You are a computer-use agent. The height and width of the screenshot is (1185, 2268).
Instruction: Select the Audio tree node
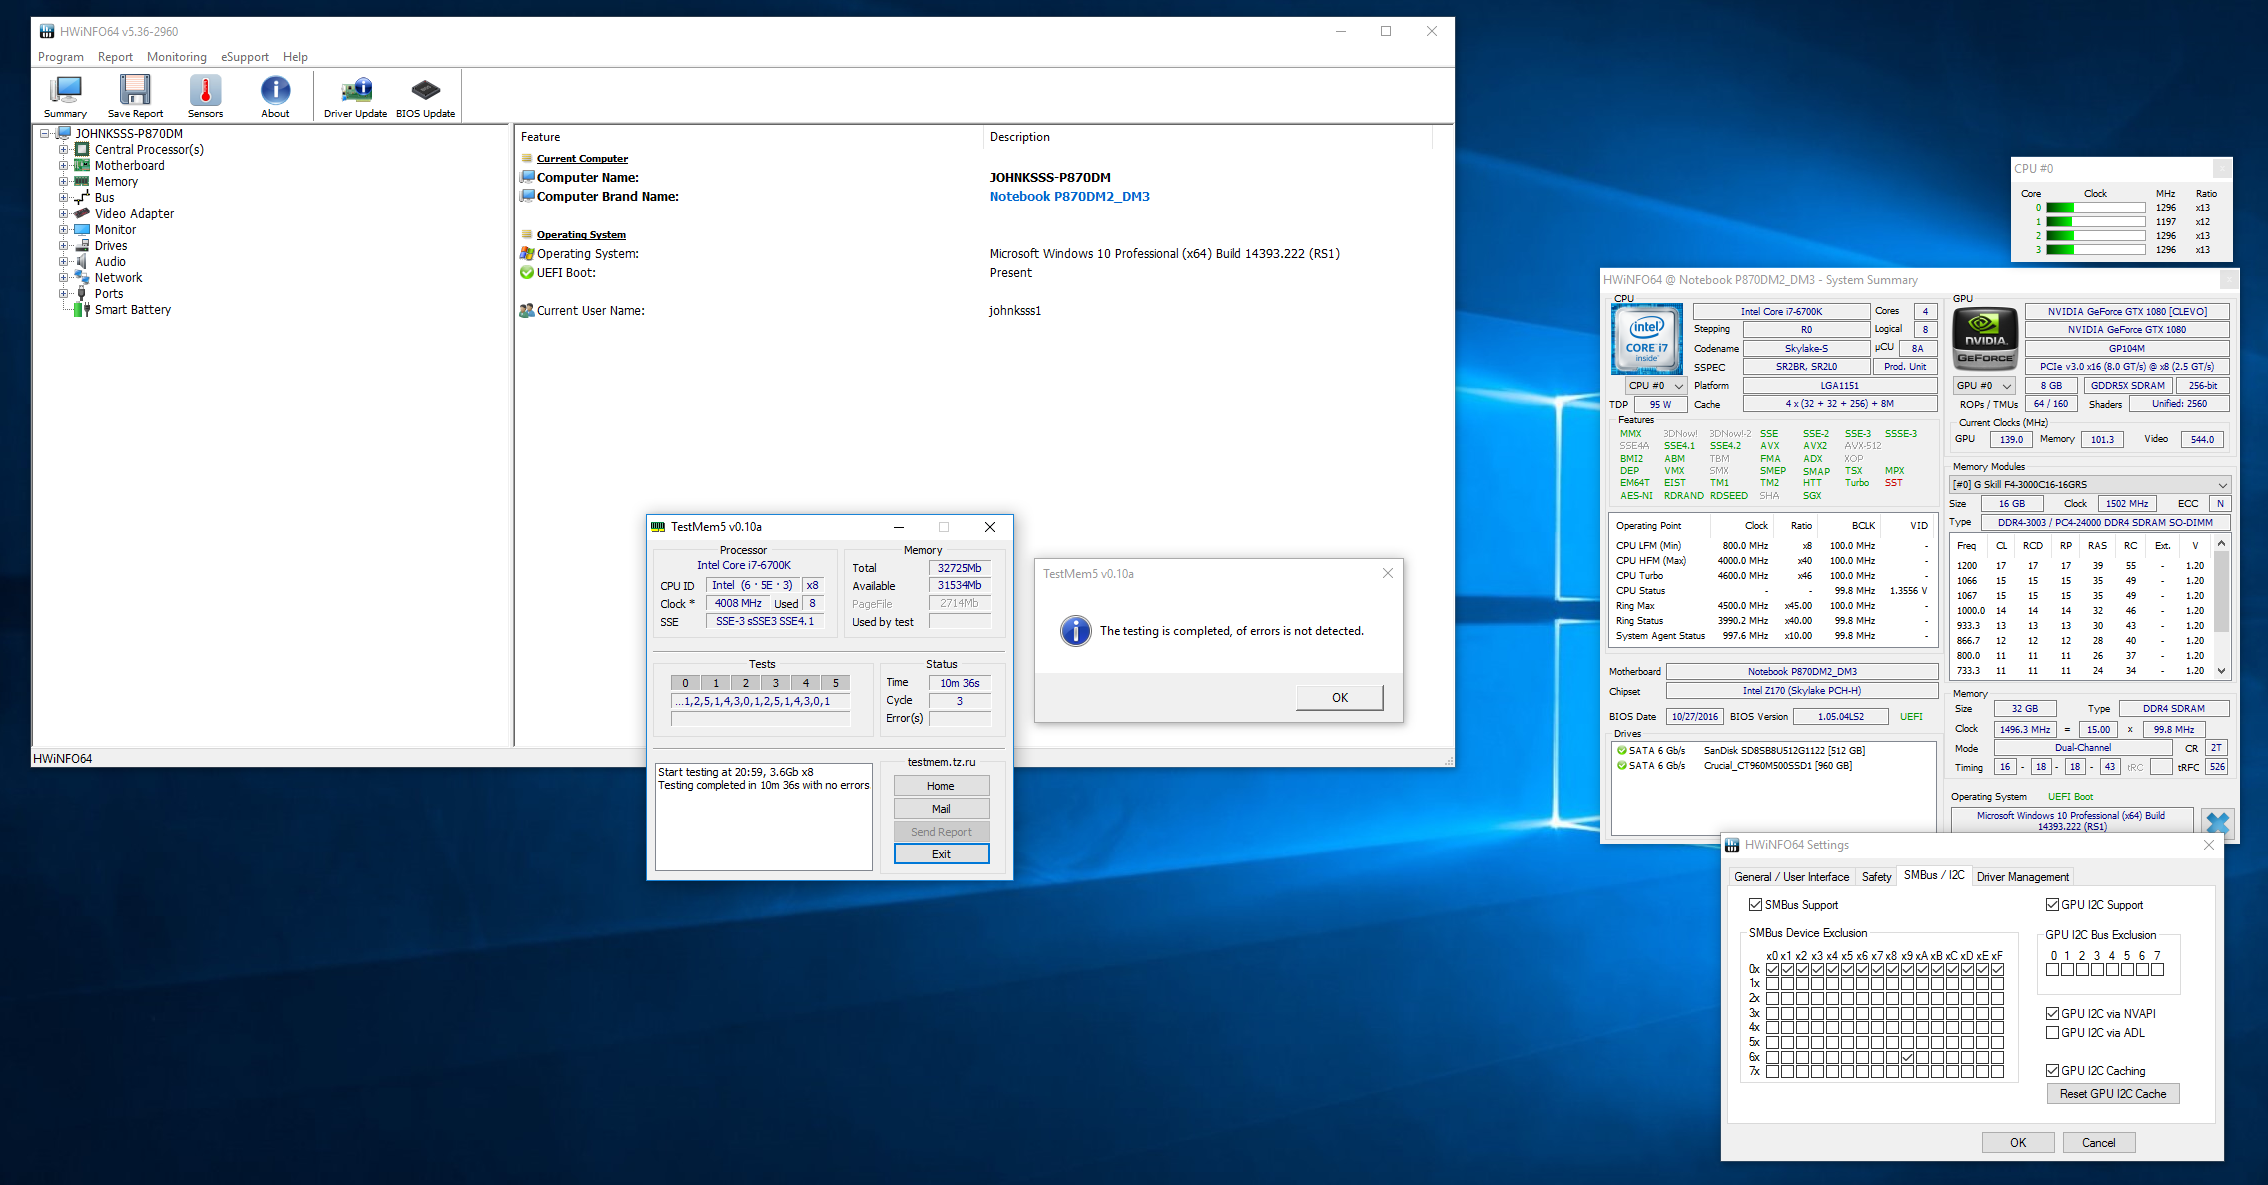tap(110, 261)
